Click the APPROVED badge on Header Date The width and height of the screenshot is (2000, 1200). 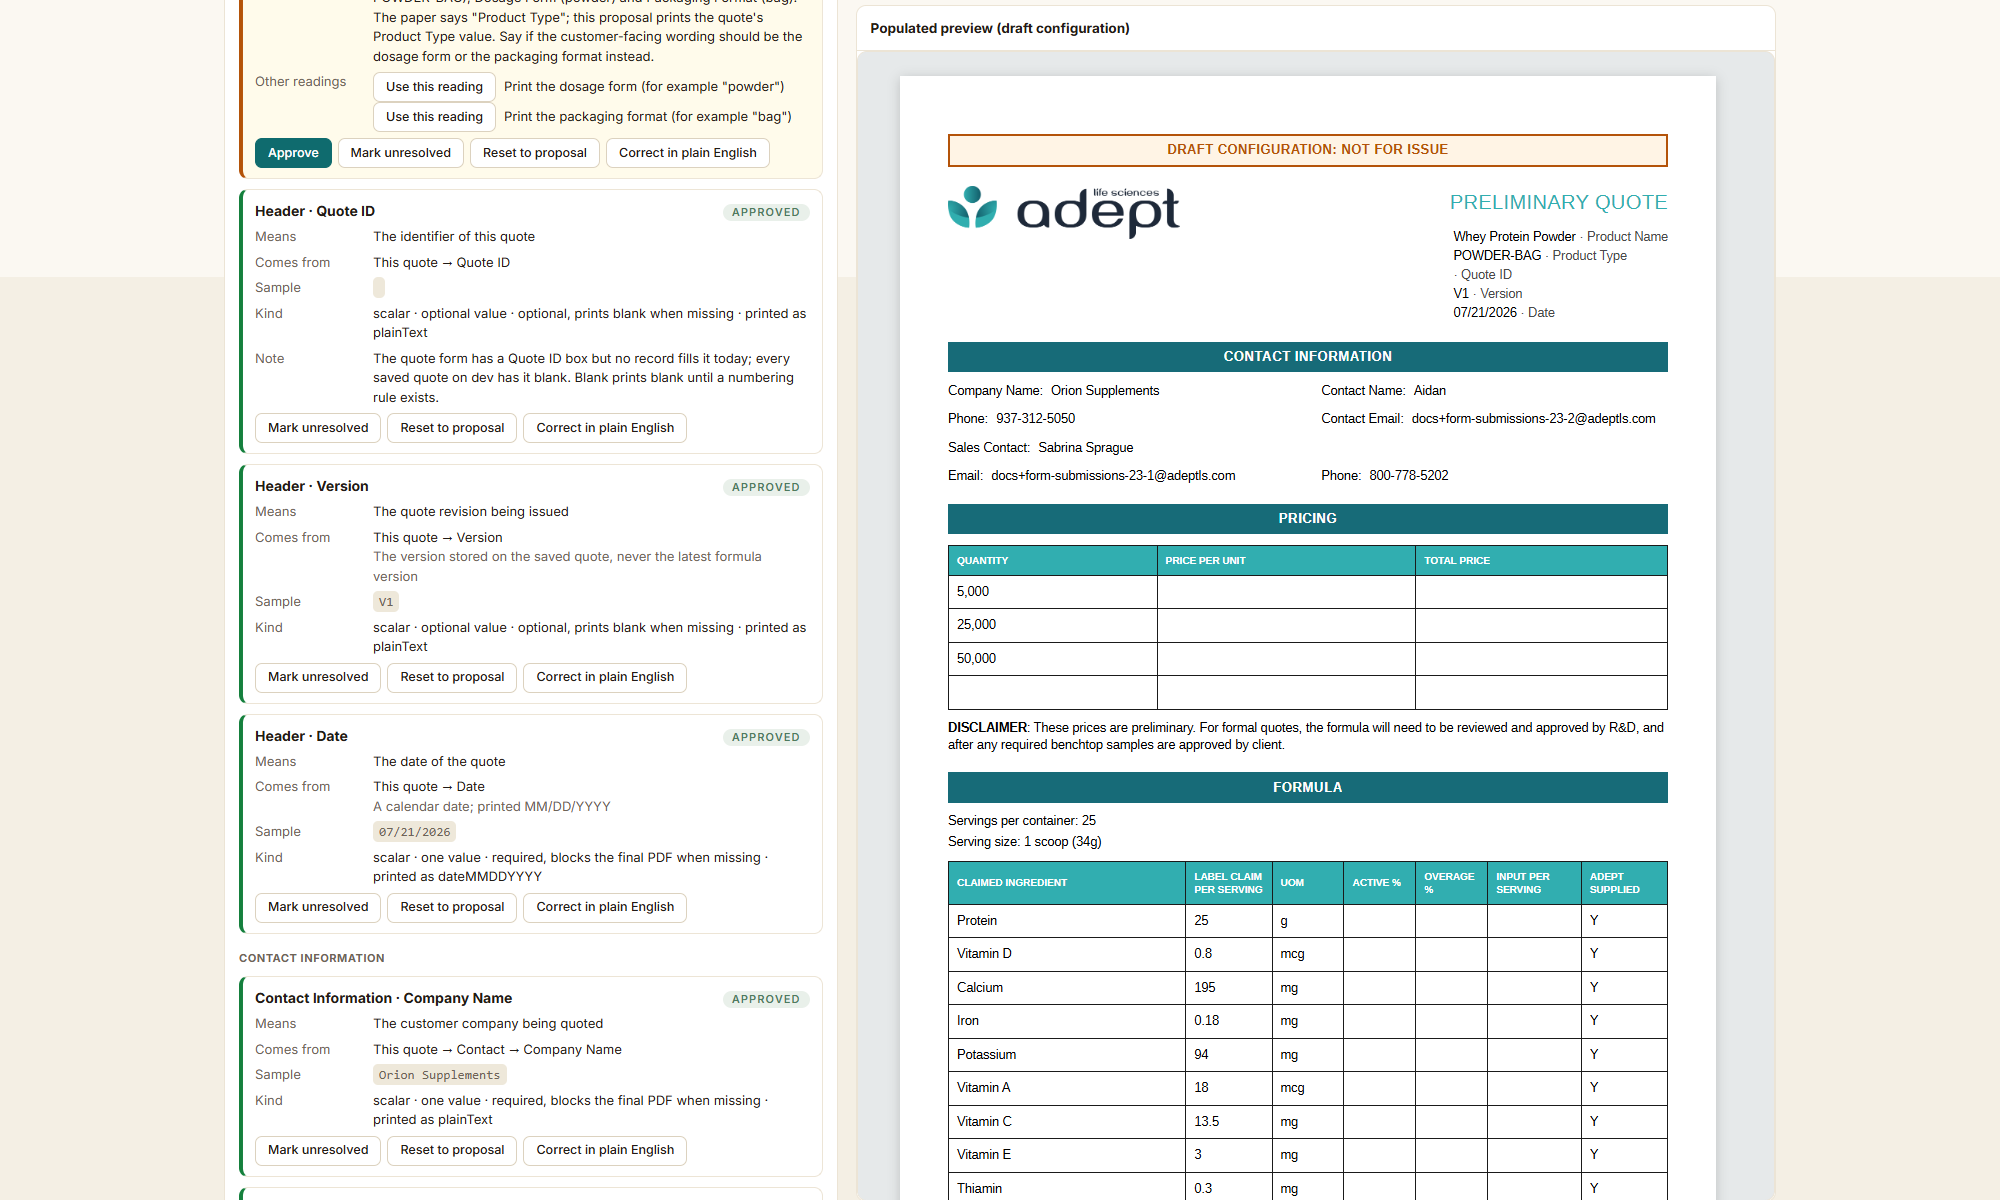pos(765,737)
